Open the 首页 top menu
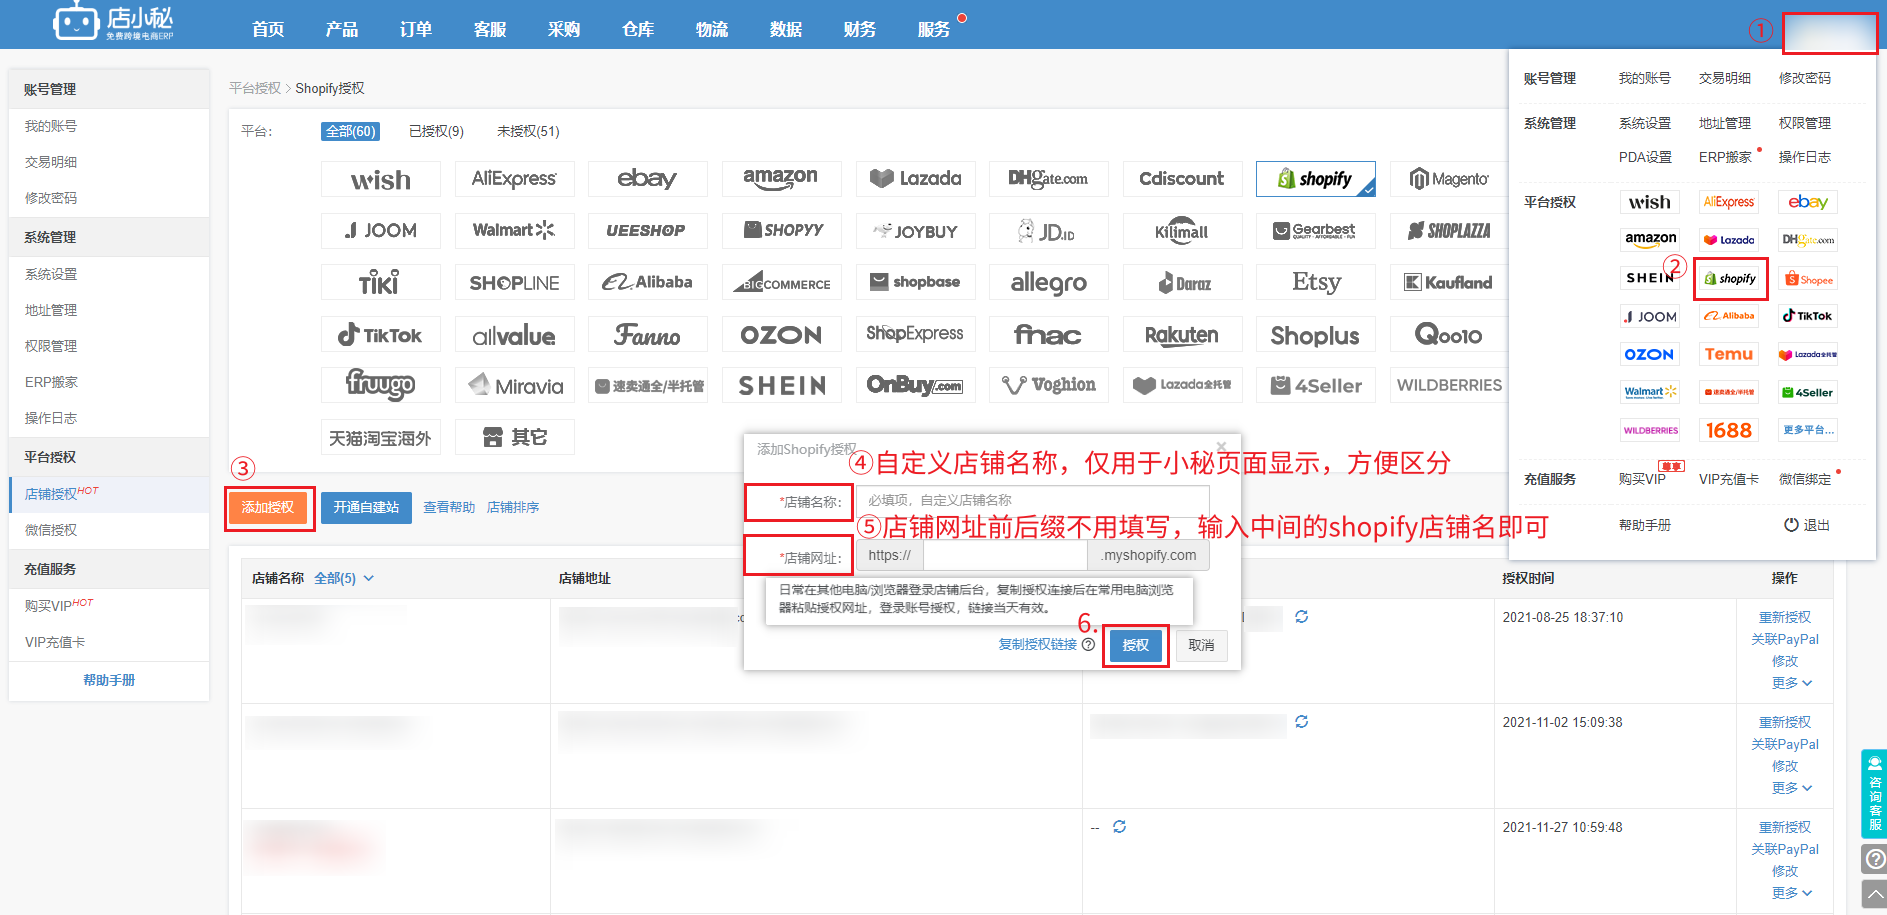The height and width of the screenshot is (915, 1887). coord(268,29)
